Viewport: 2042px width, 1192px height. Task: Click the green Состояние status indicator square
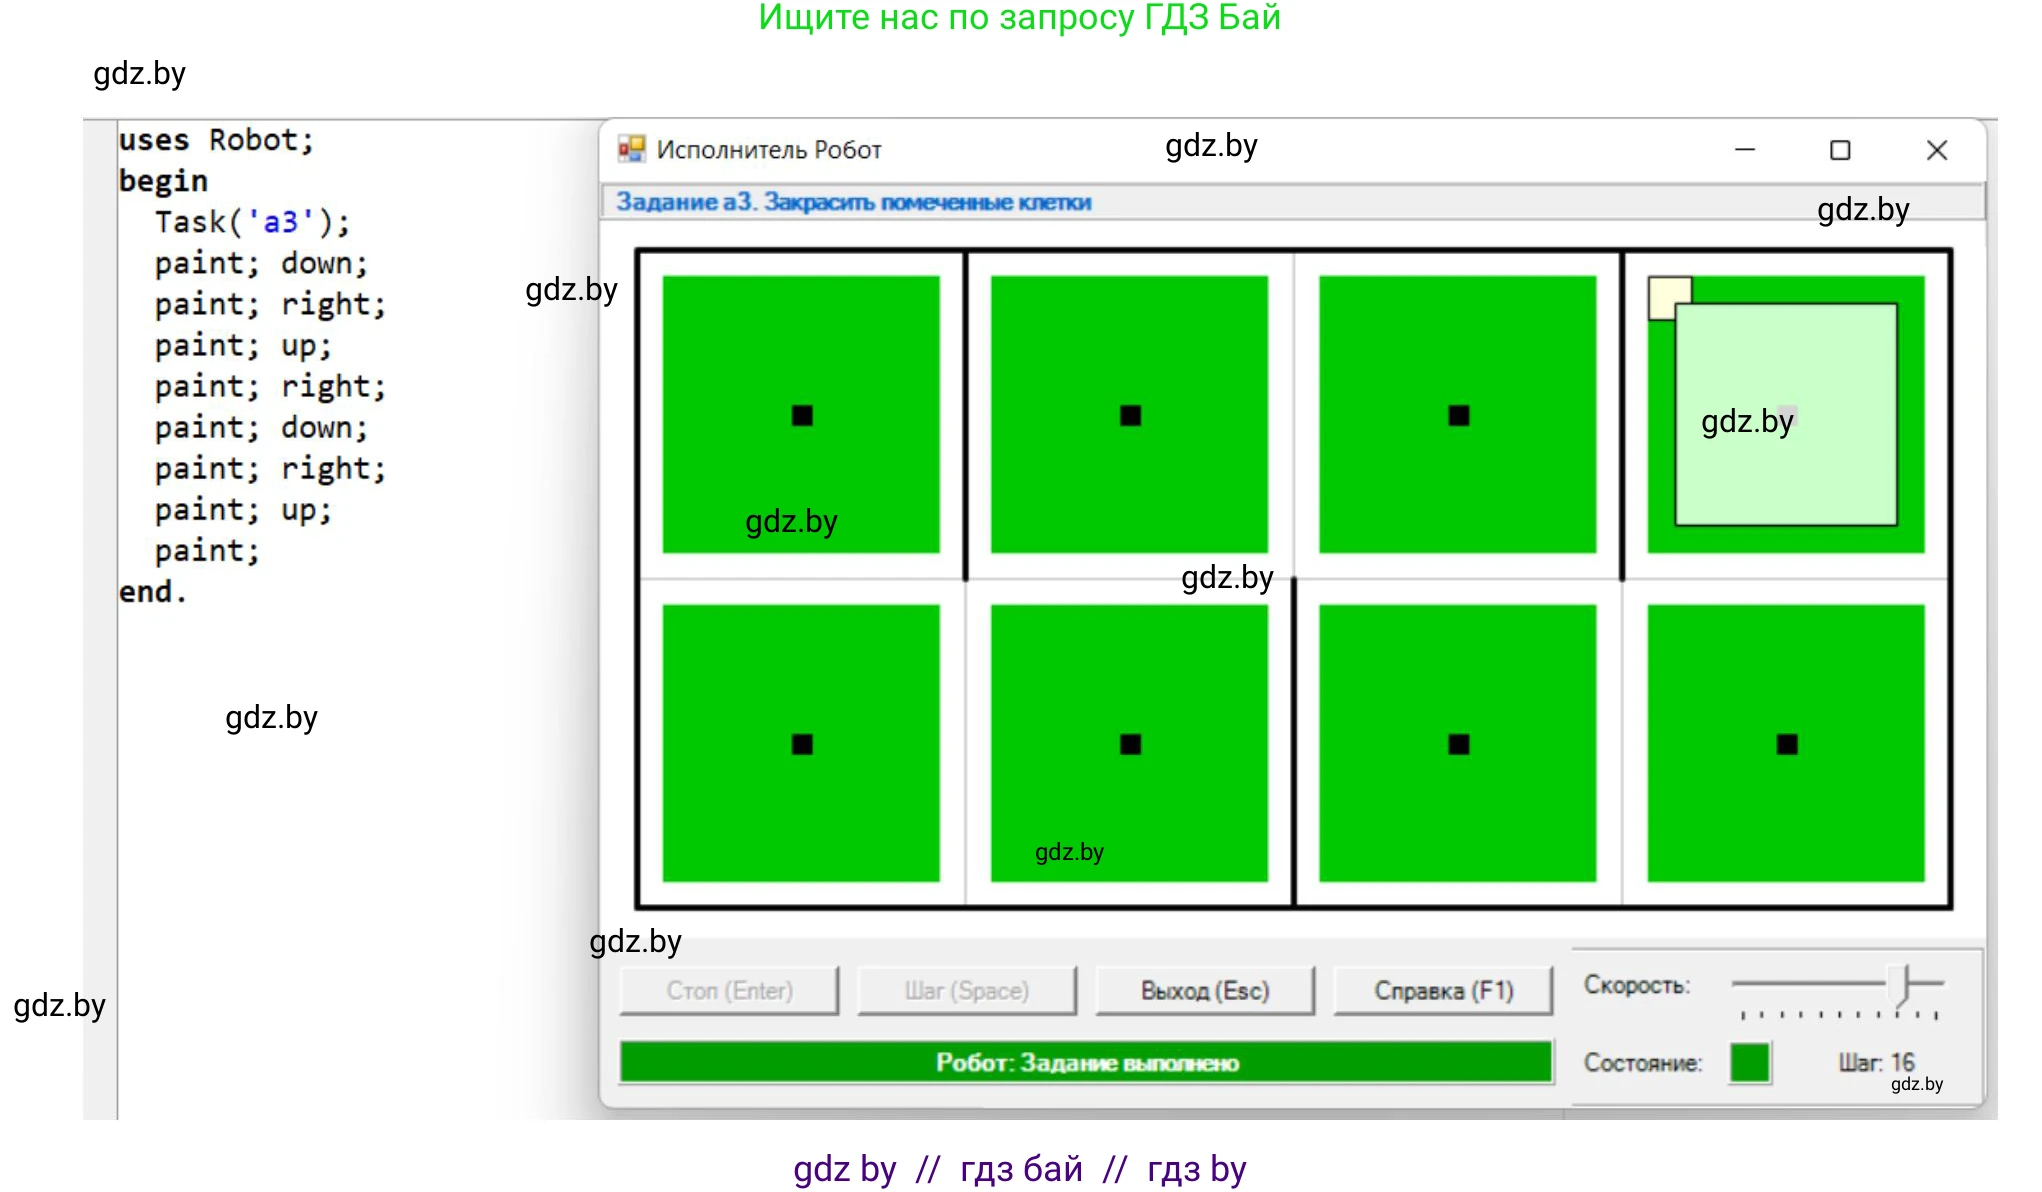(x=1749, y=1062)
